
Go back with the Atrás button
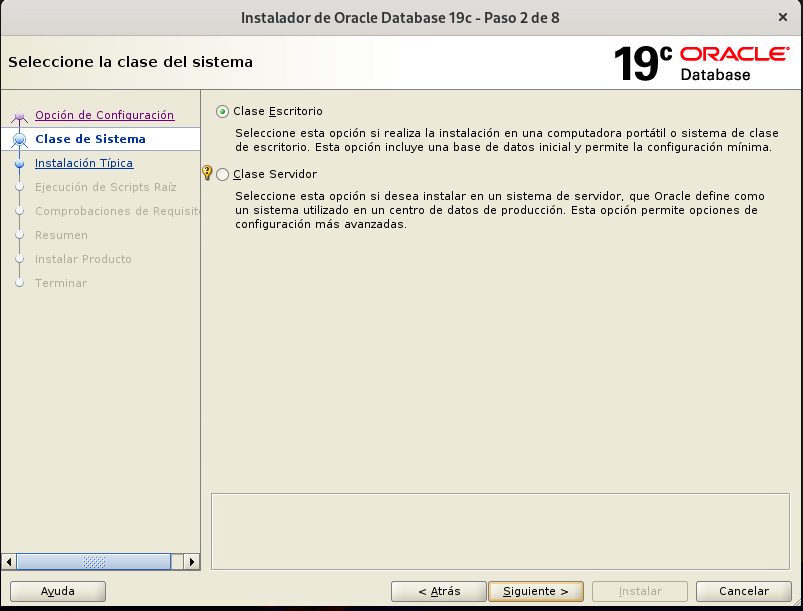pyautogui.click(x=438, y=591)
